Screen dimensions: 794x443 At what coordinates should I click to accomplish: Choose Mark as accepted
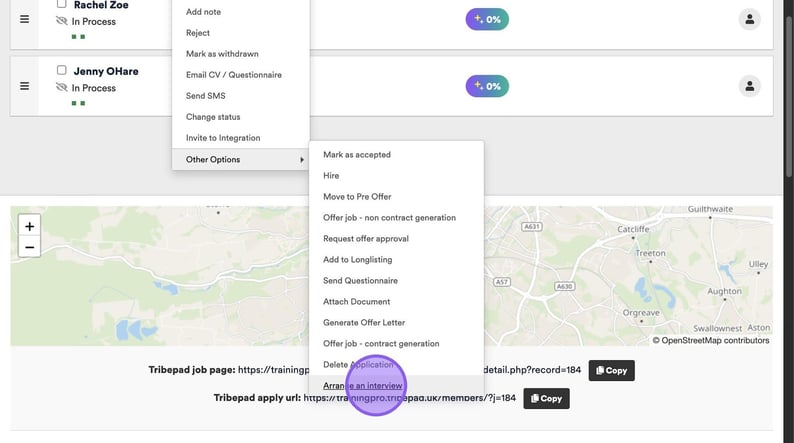pyautogui.click(x=357, y=155)
